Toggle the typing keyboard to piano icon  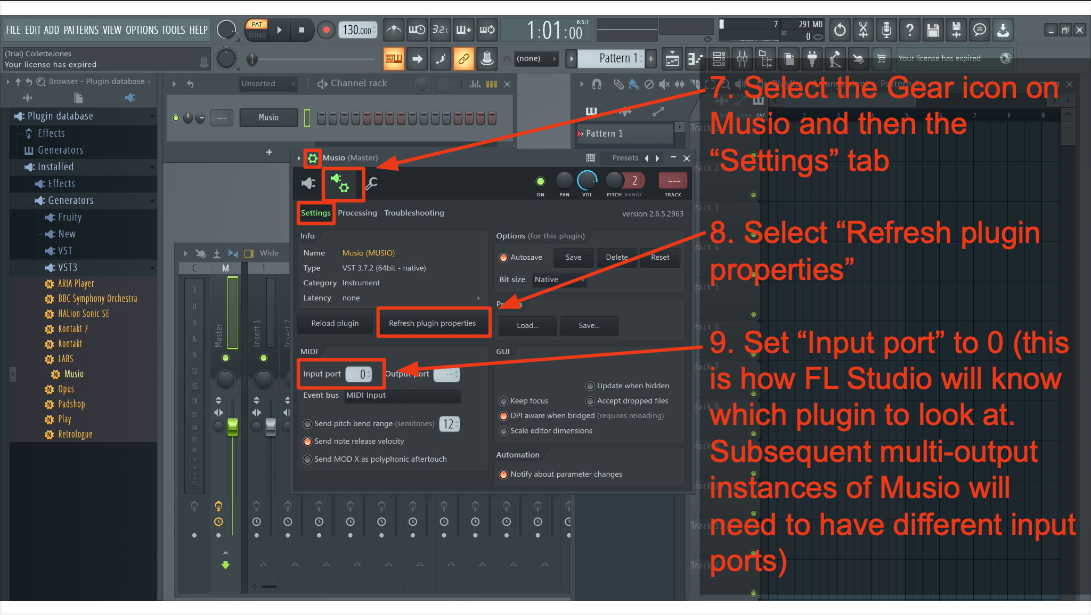(x=393, y=59)
